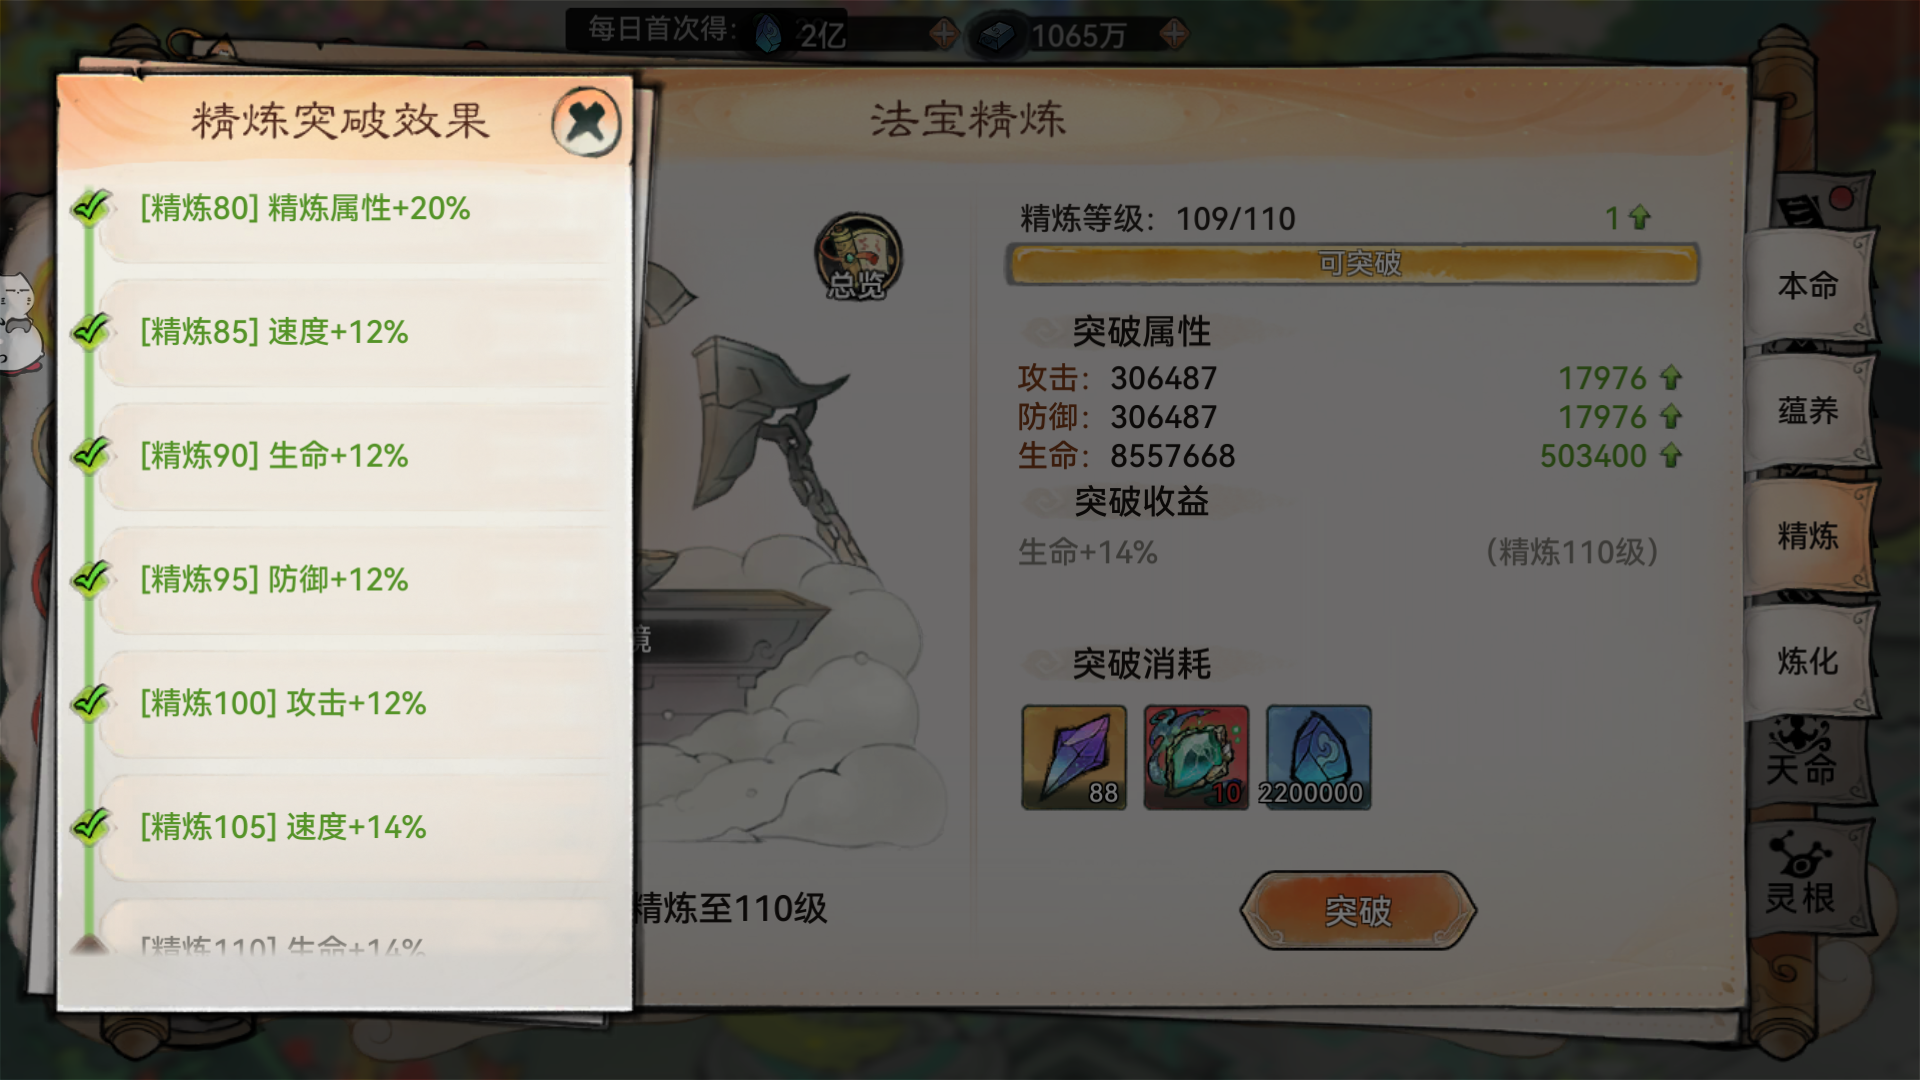This screenshot has width=1920, height=1080.
Task: Switch to the 本命 tab
Action: point(1808,286)
